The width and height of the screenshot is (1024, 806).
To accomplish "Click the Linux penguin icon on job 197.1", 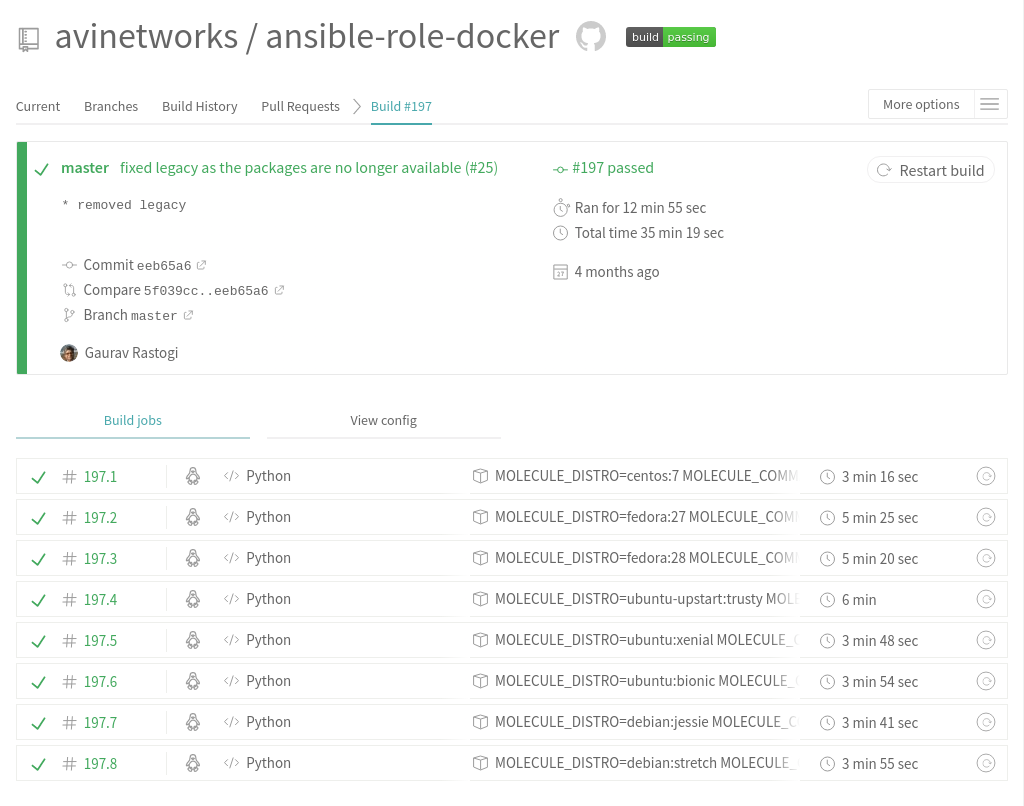I will pos(193,476).
